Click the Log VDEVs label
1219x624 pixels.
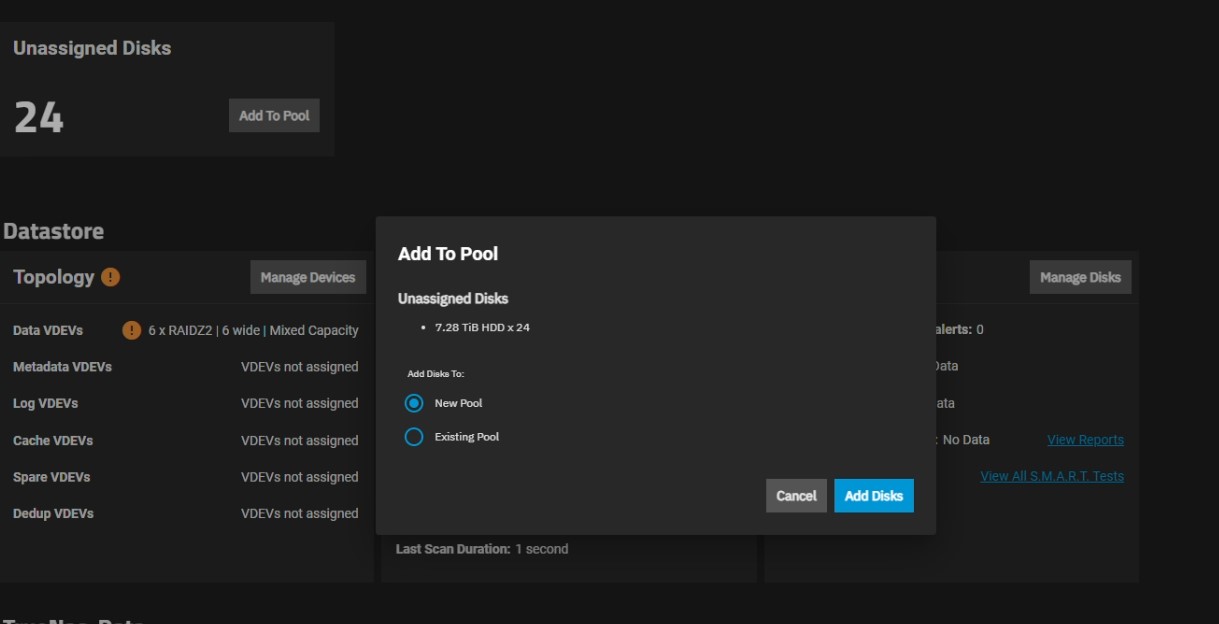tap(45, 403)
